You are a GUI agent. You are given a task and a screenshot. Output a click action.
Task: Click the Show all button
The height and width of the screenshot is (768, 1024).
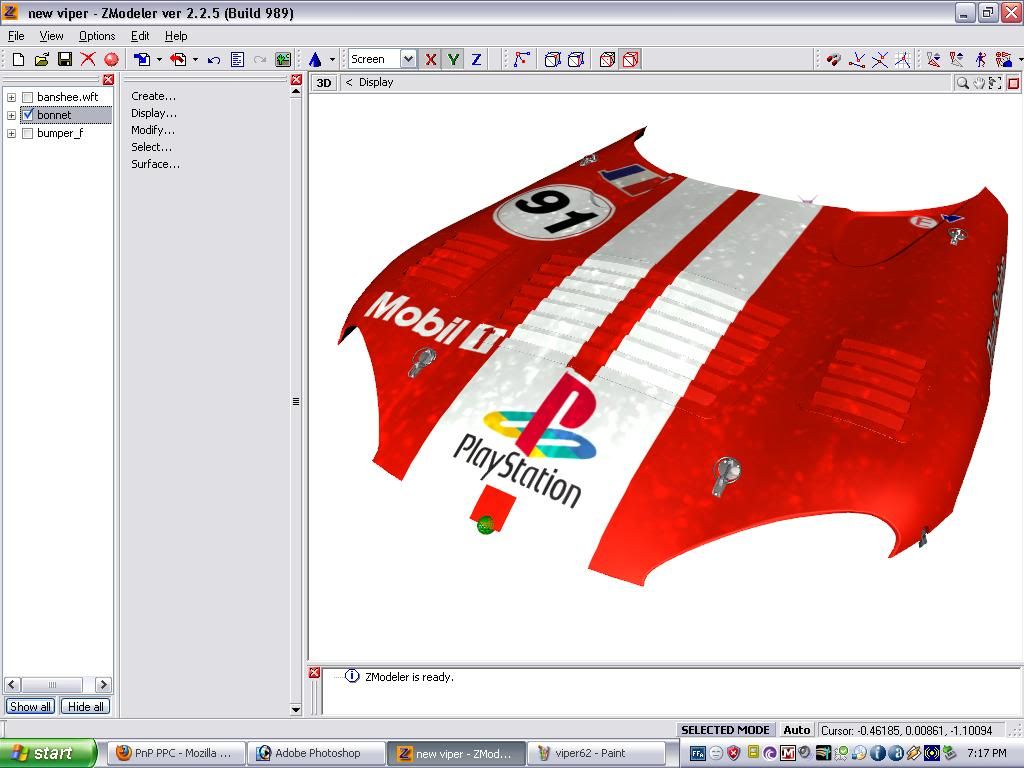coord(30,706)
